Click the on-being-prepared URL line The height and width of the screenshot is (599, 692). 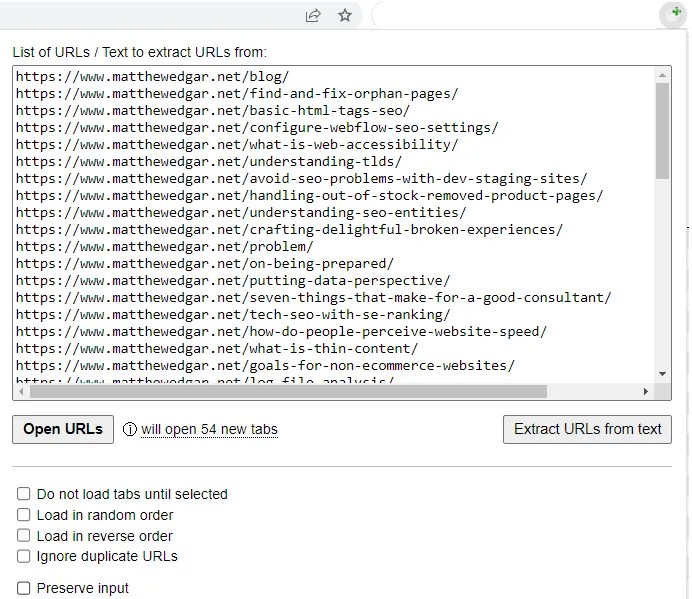coord(204,264)
